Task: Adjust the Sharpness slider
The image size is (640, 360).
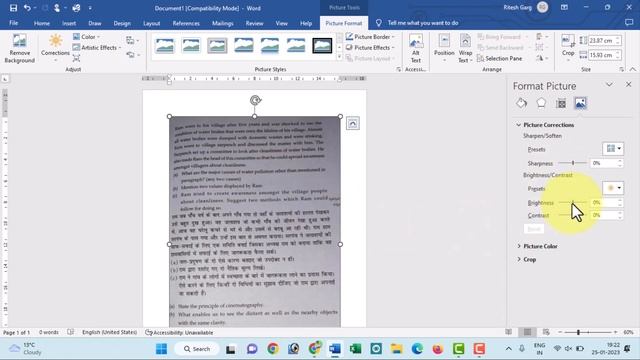Action: click(x=573, y=163)
